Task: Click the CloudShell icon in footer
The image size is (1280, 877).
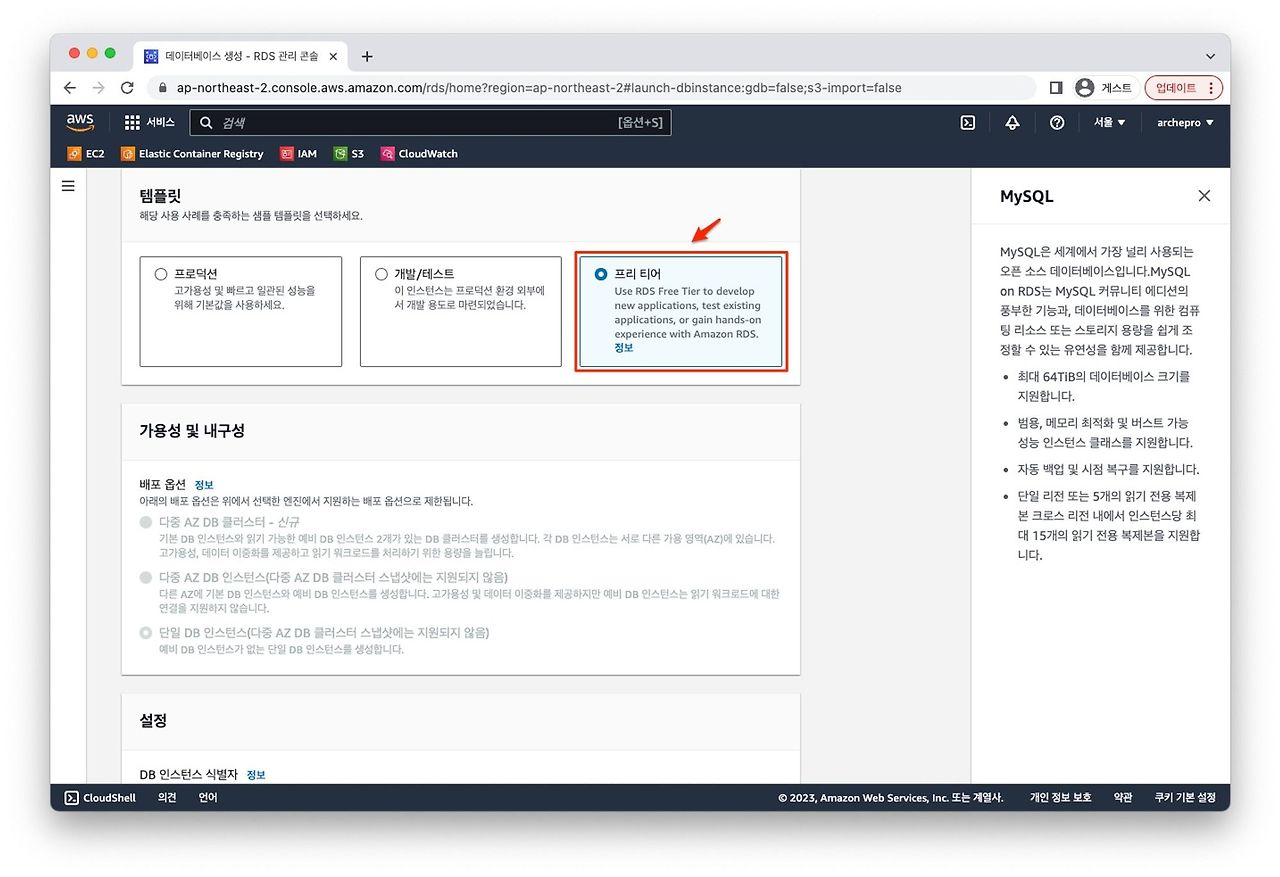Action: (x=72, y=798)
